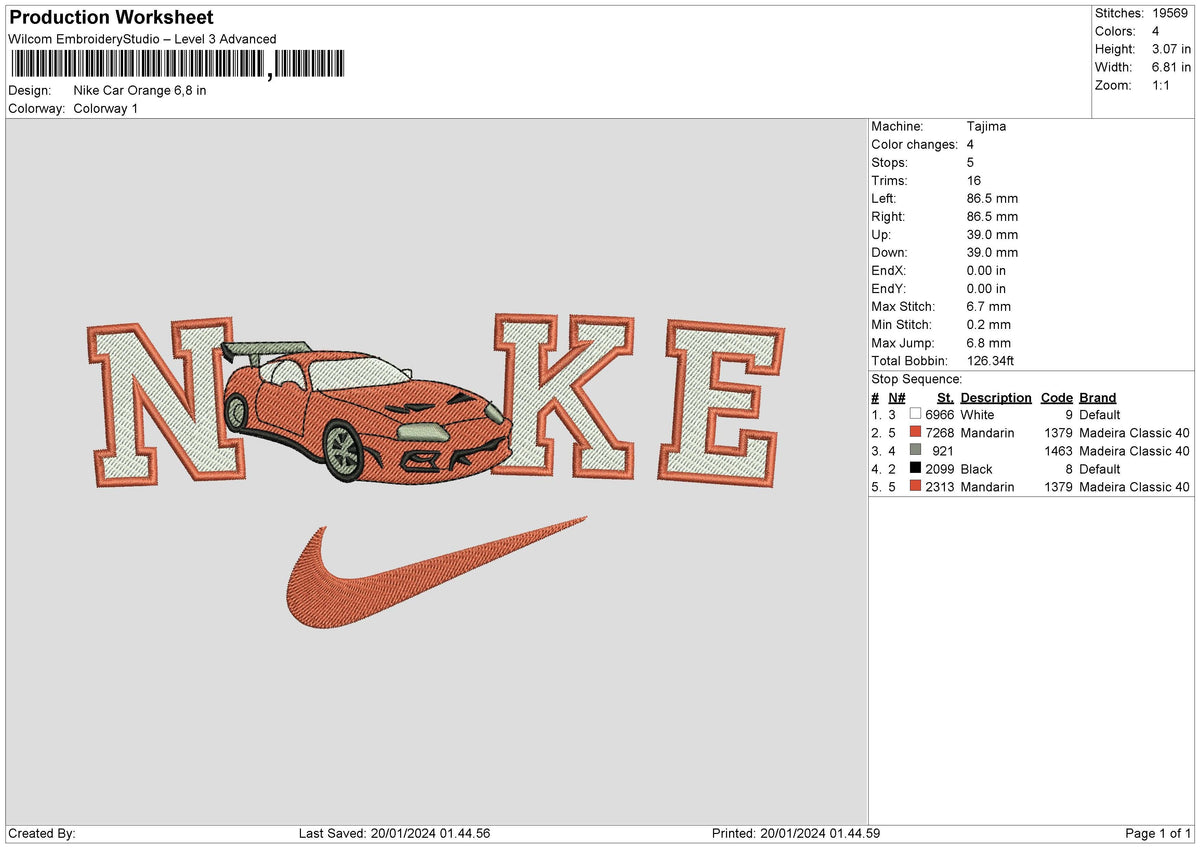Screen dimensions: 1200x848
Task: Click the 'Code' column header
Action: (x=1057, y=397)
